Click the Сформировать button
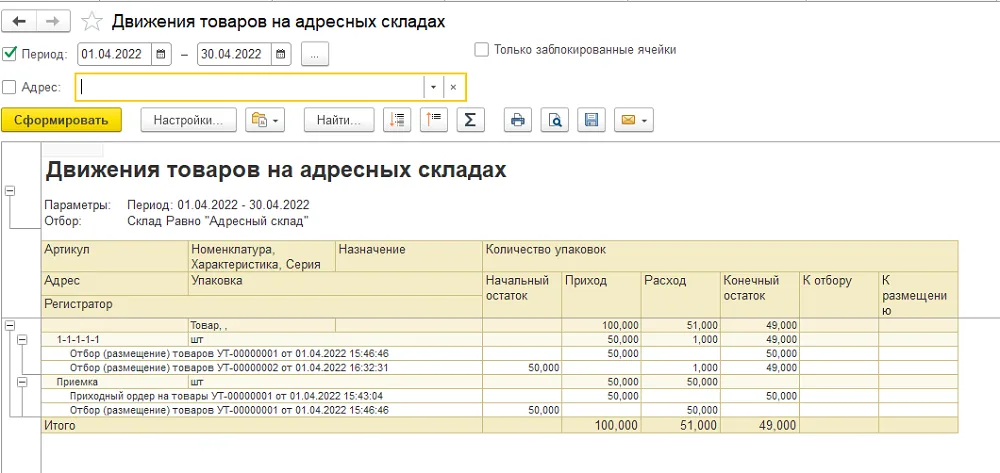1000x473 pixels. pos(61,120)
